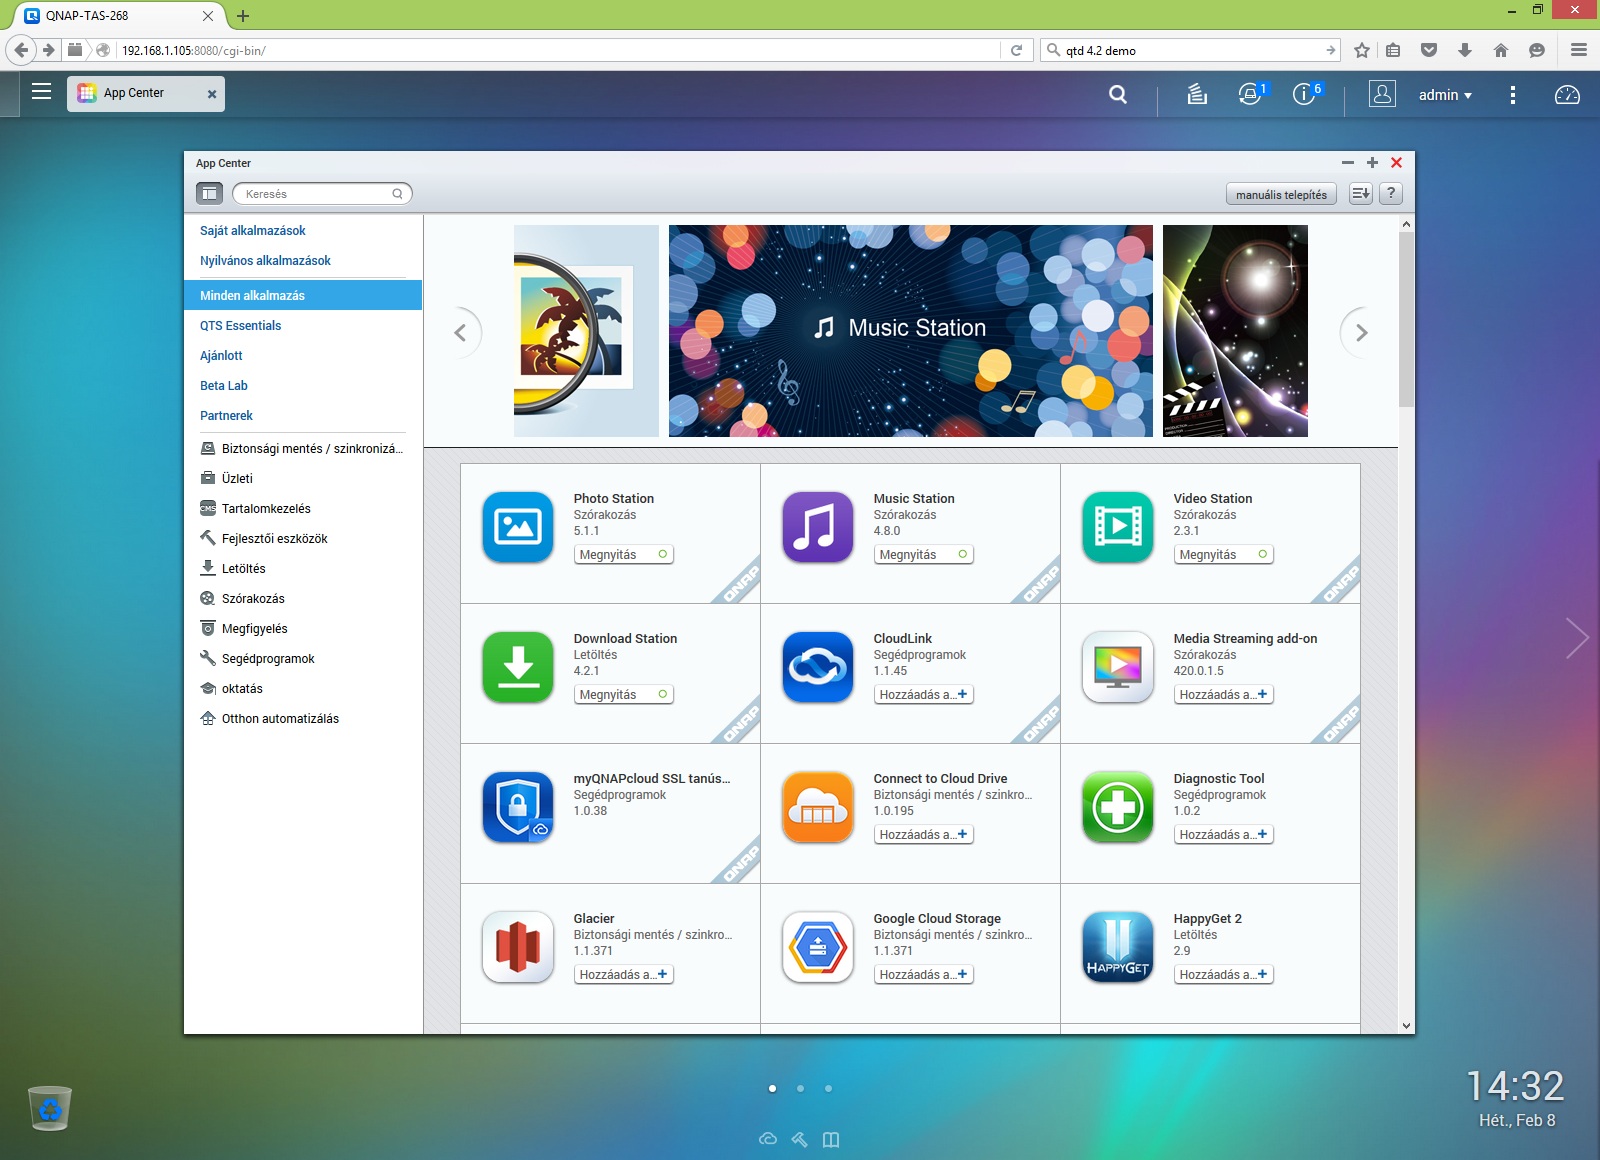This screenshot has width=1600, height=1160.
Task: Add Connect to Cloud Drive app
Action: pyautogui.click(x=923, y=834)
